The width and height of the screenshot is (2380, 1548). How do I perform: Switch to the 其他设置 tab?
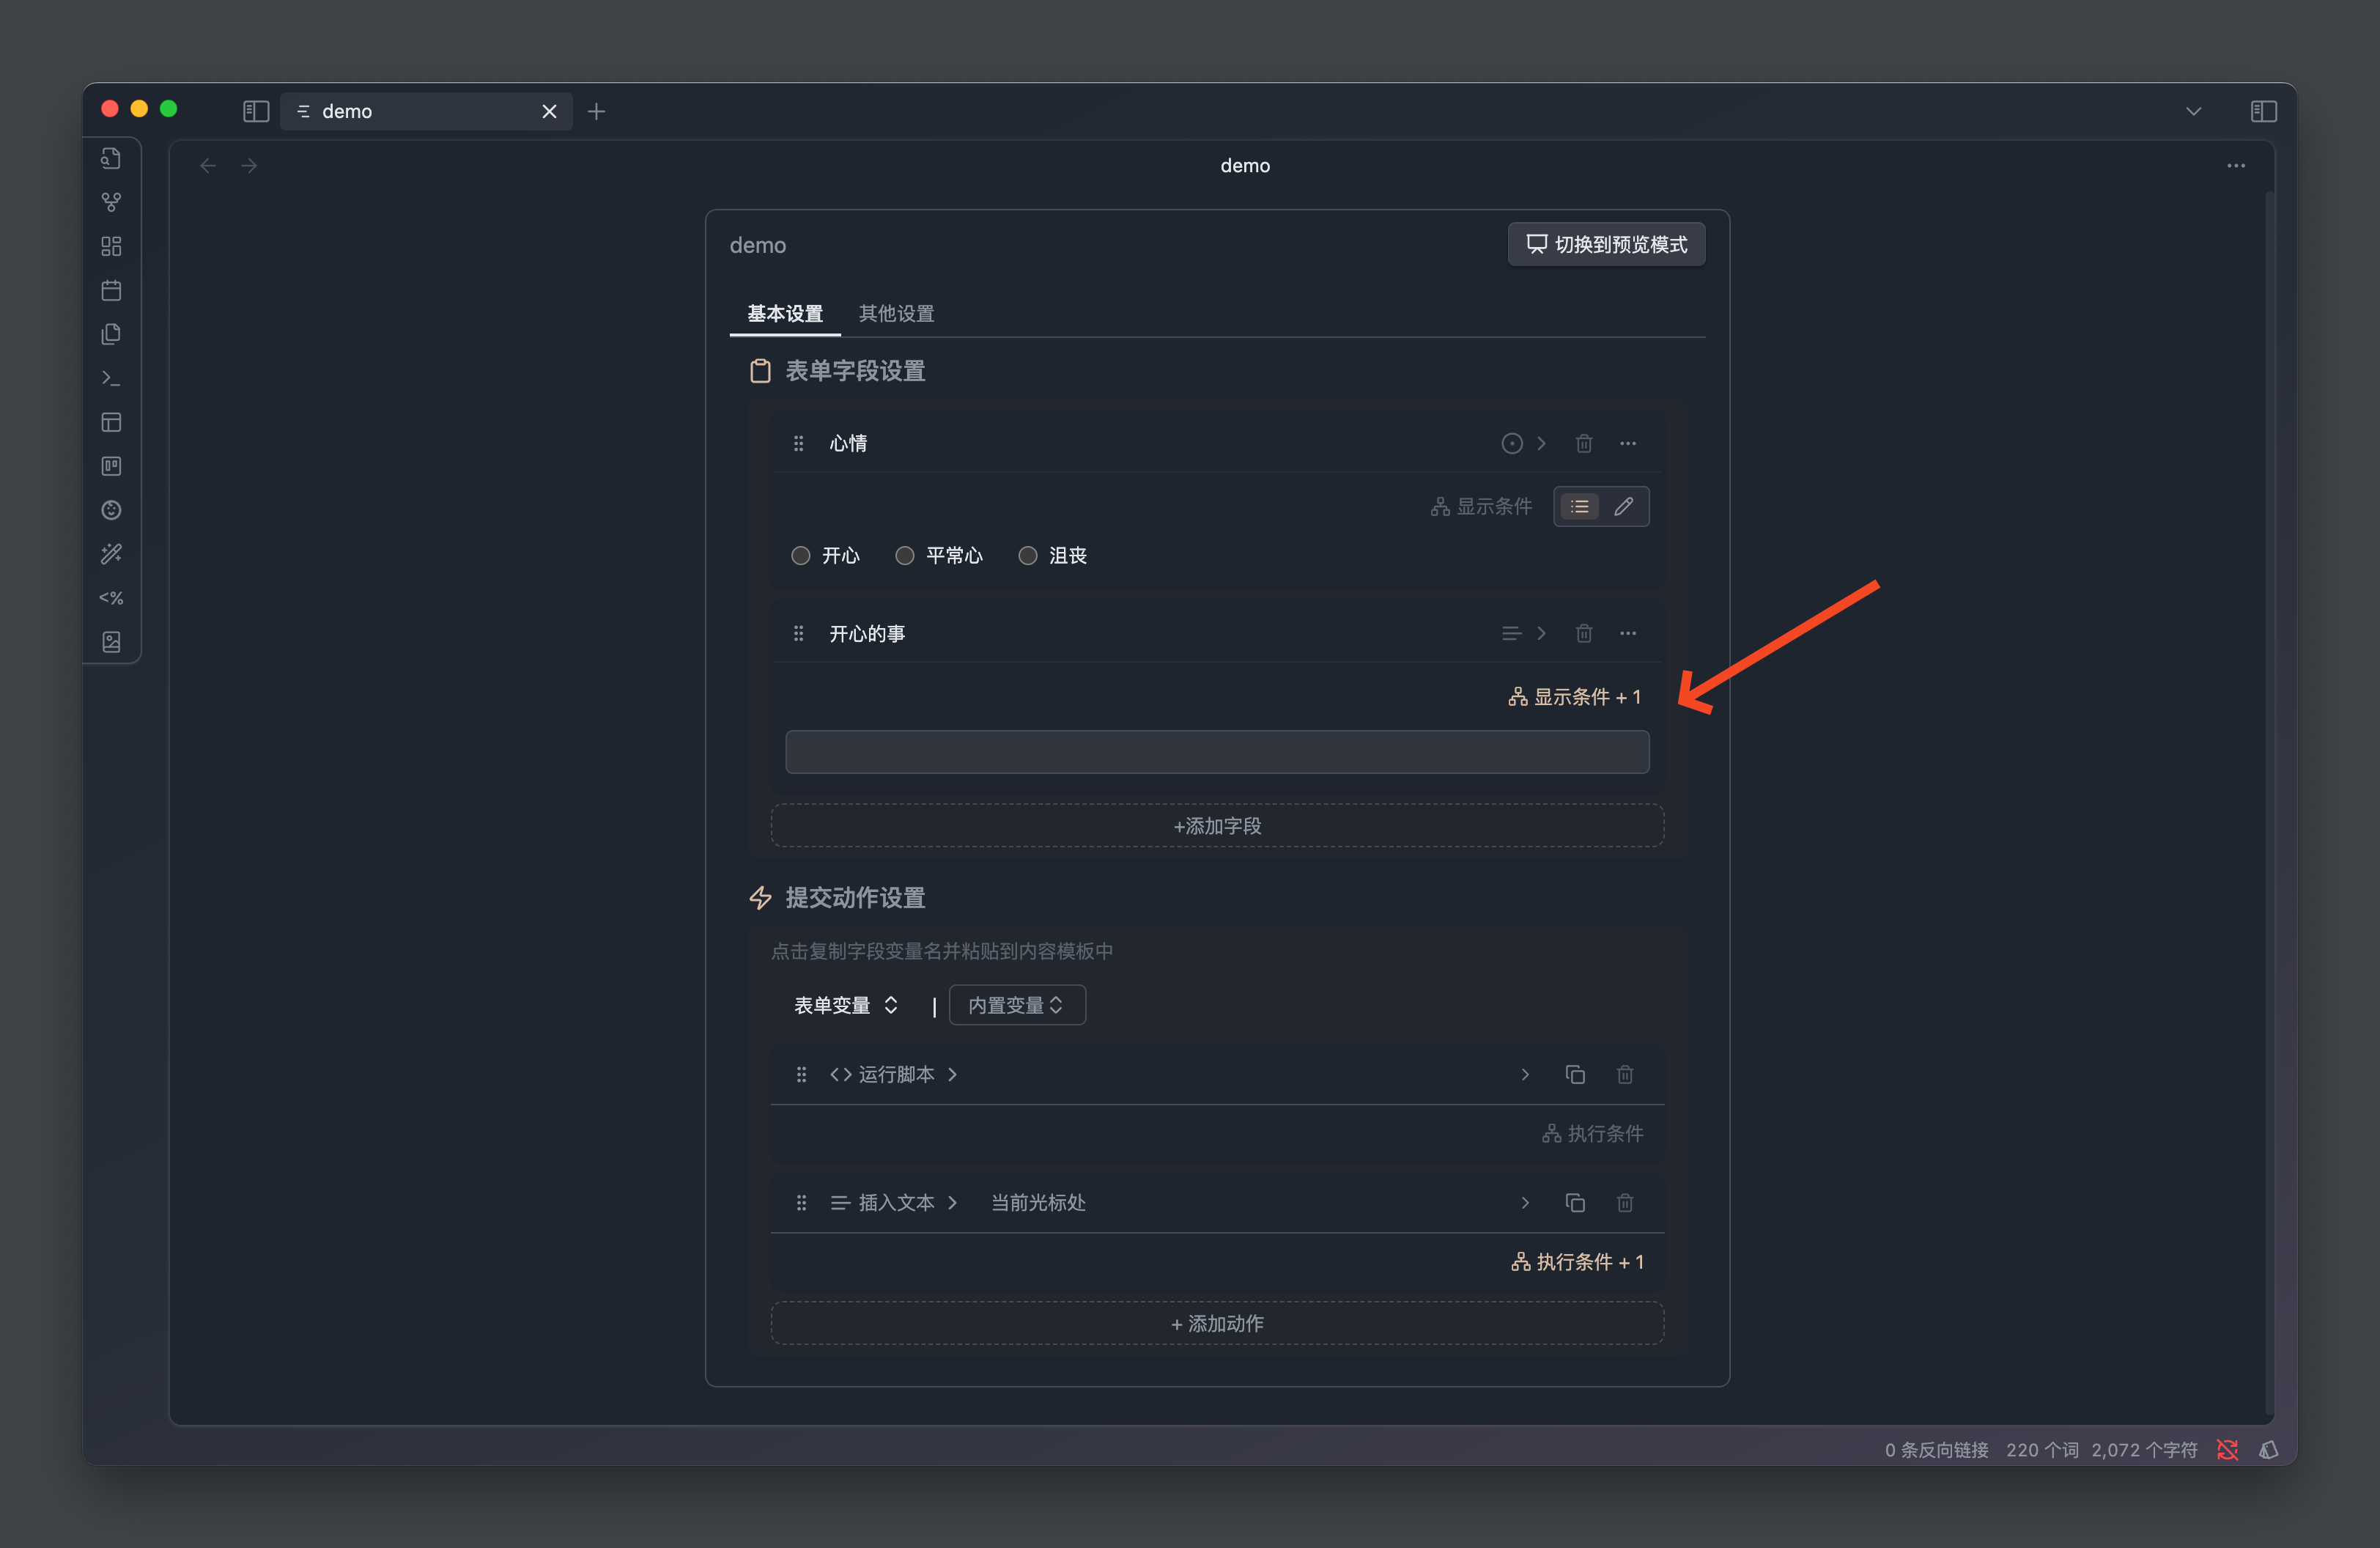pyautogui.click(x=896, y=314)
